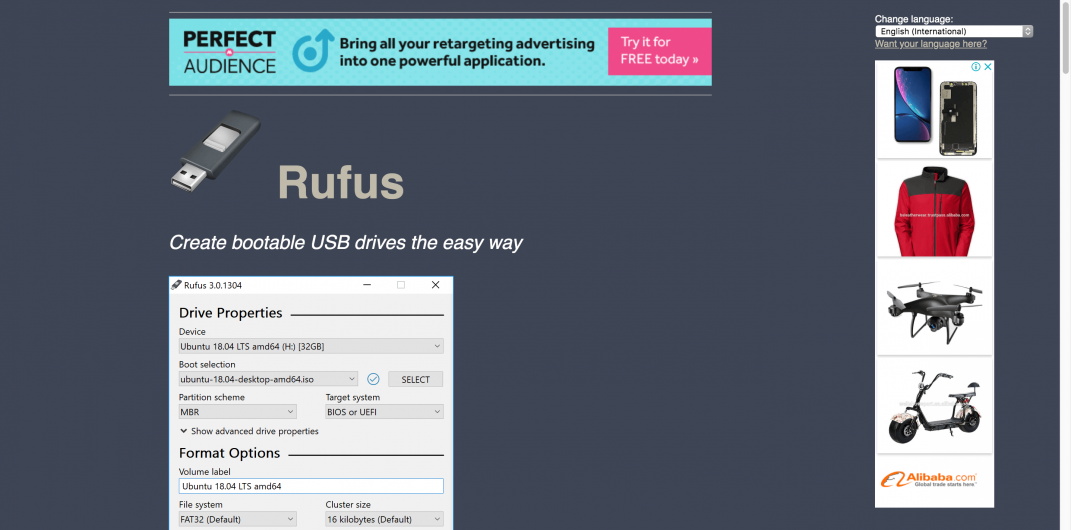Open the Device dropdown showing Ubuntu 18.04 LTS
Viewport: 1071px width, 530px height.
pyautogui.click(x=311, y=346)
